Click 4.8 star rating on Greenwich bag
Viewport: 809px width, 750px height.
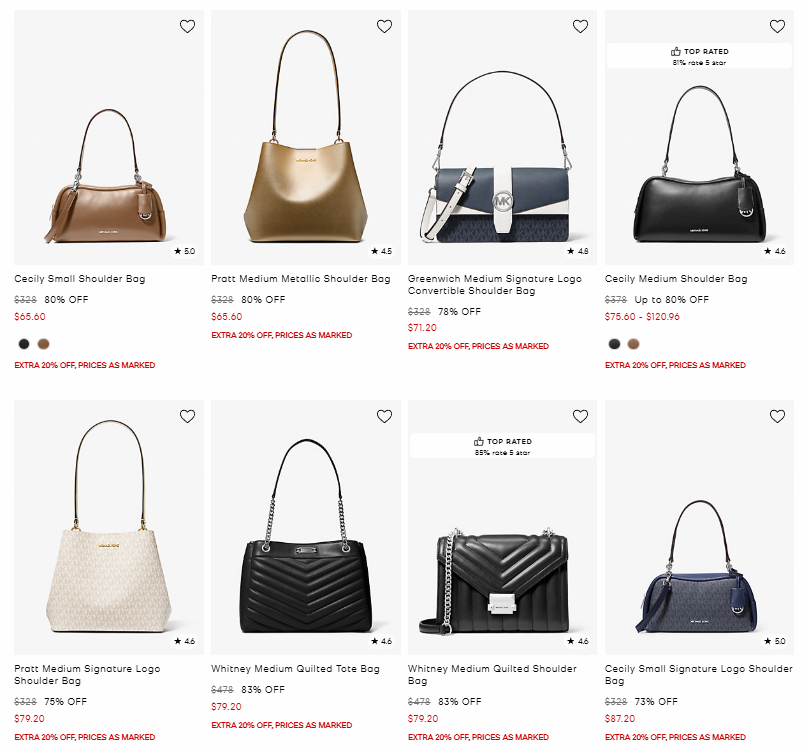pos(578,252)
